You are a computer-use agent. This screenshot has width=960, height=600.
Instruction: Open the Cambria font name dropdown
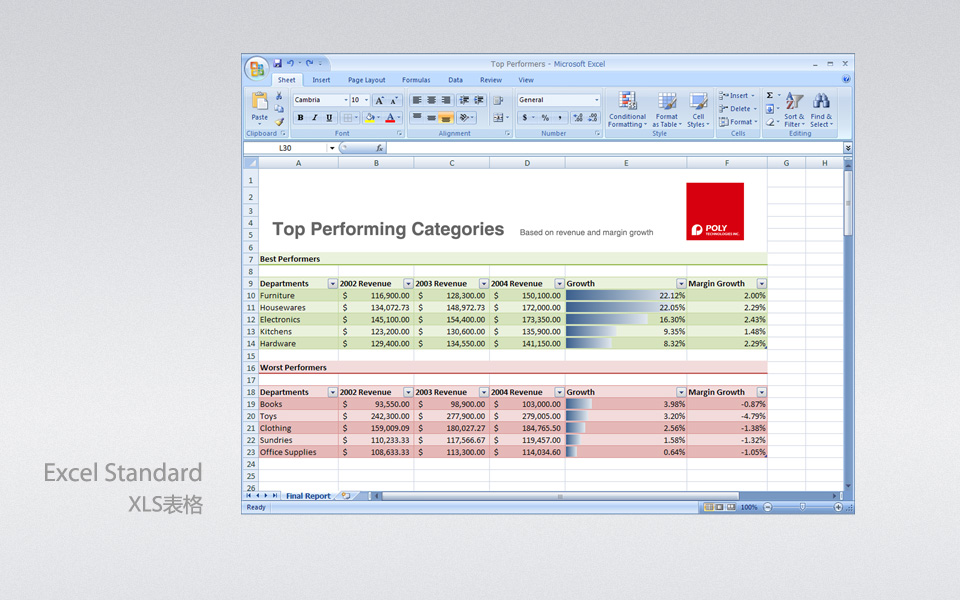346,100
